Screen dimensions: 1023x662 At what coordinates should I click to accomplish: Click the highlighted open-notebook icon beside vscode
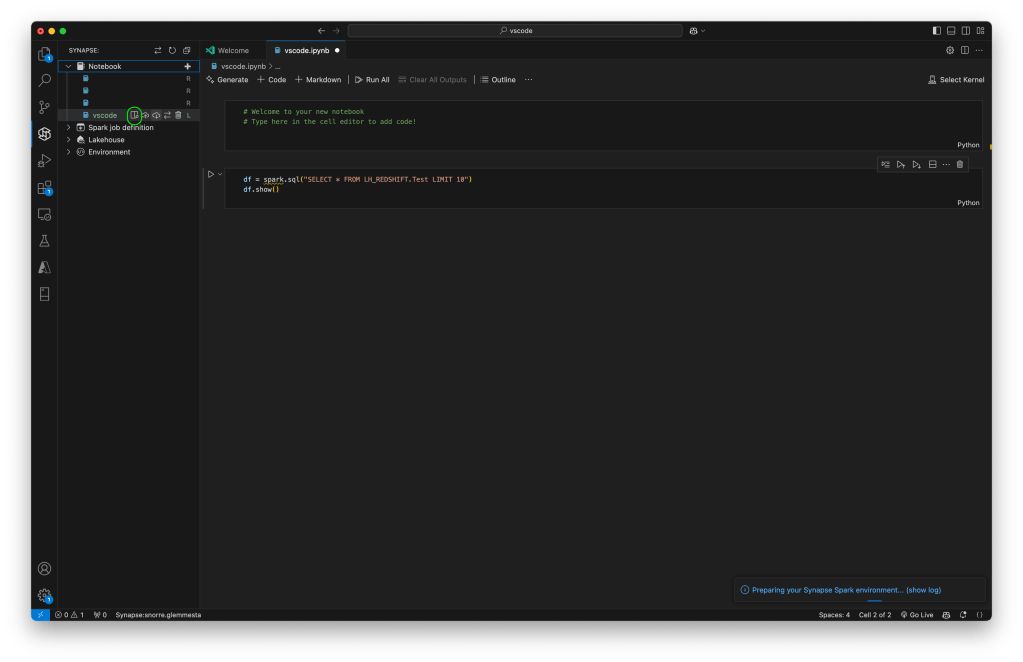point(134,115)
